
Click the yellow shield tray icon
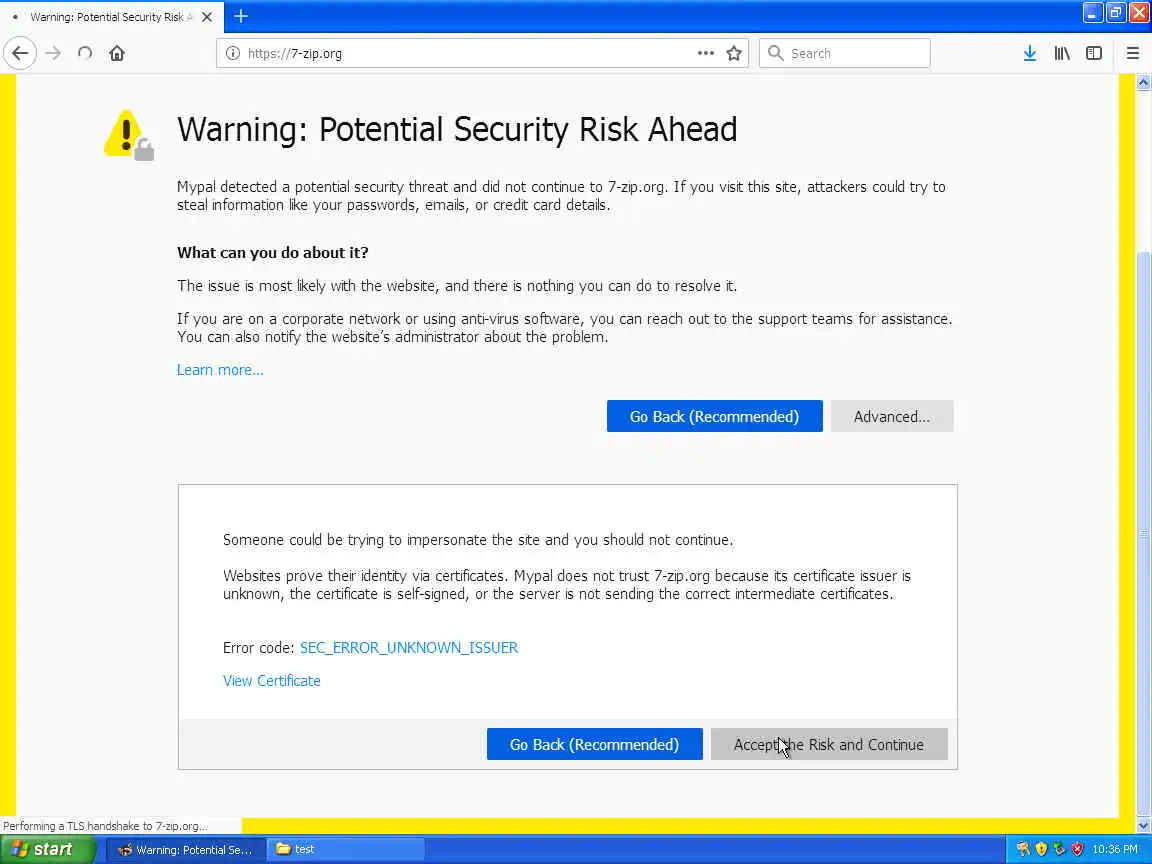pyautogui.click(x=1040, y=849)
